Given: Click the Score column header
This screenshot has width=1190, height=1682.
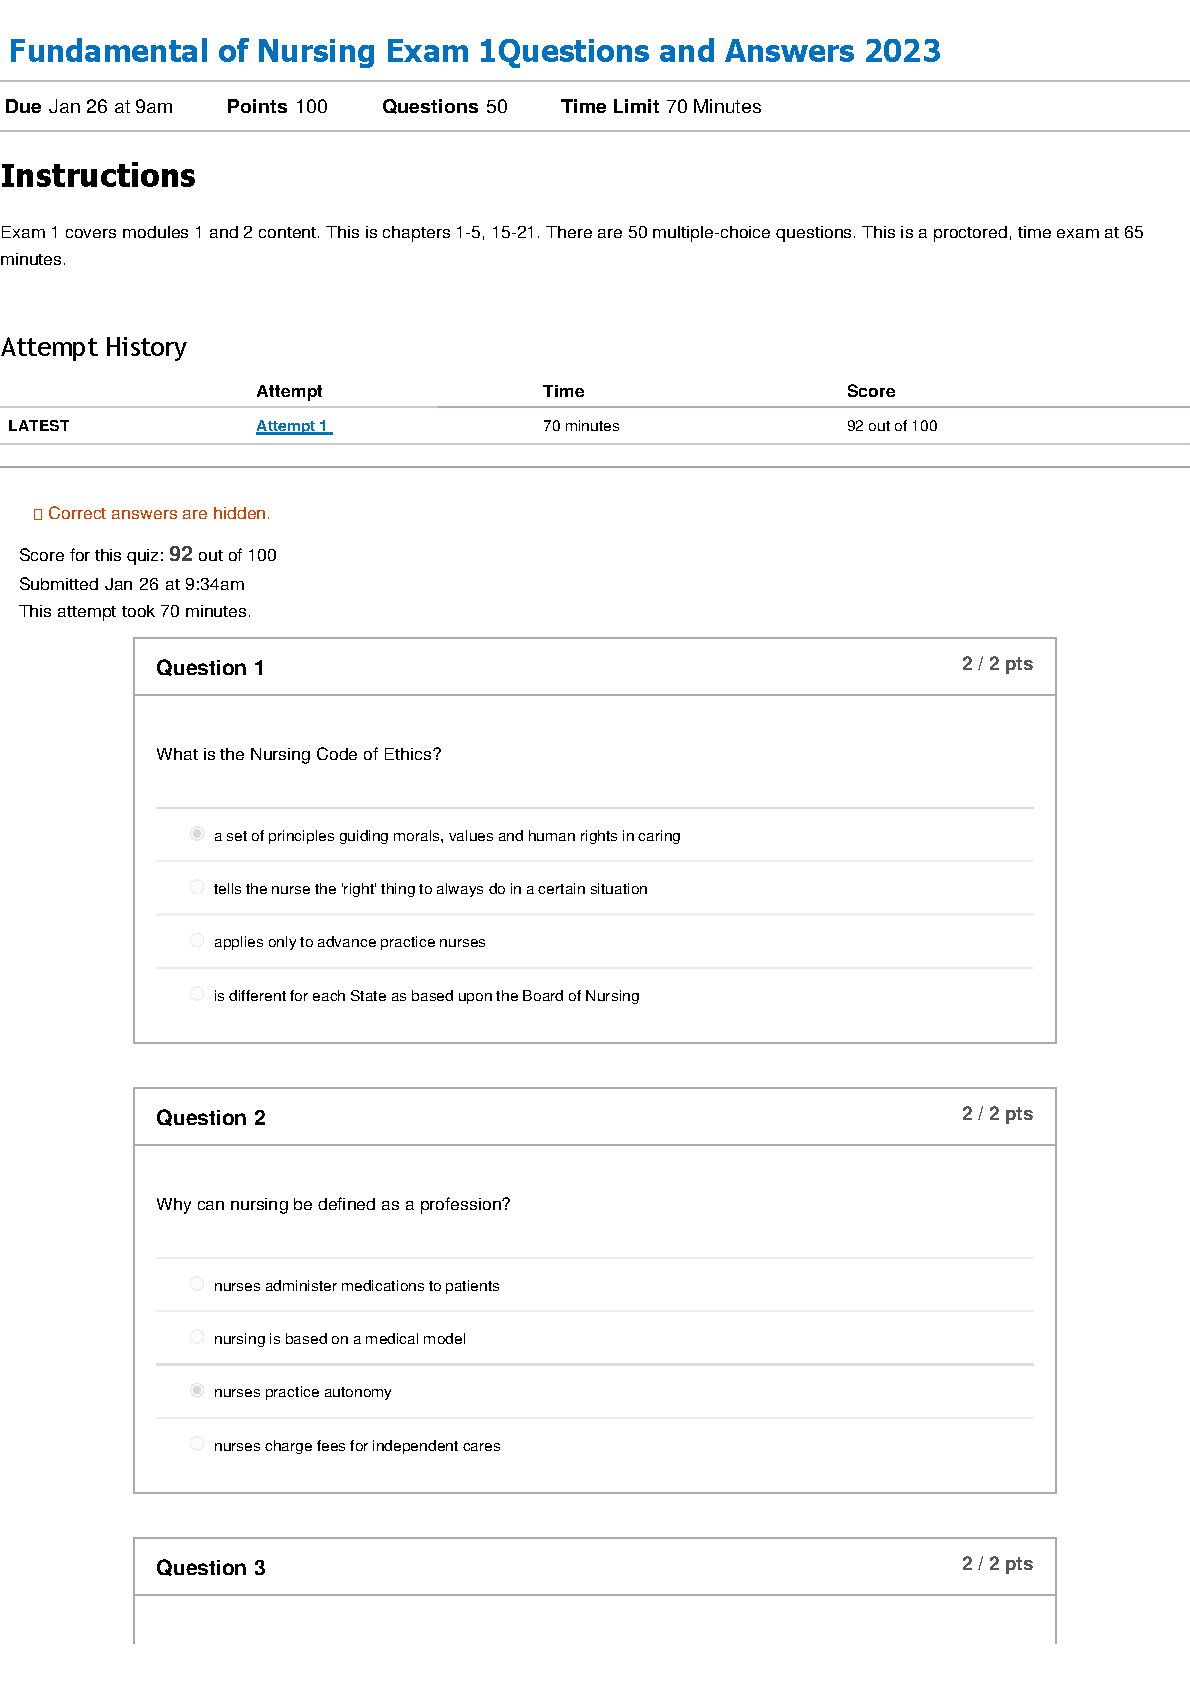Looking at the screenshot, I should pos(870,391).
